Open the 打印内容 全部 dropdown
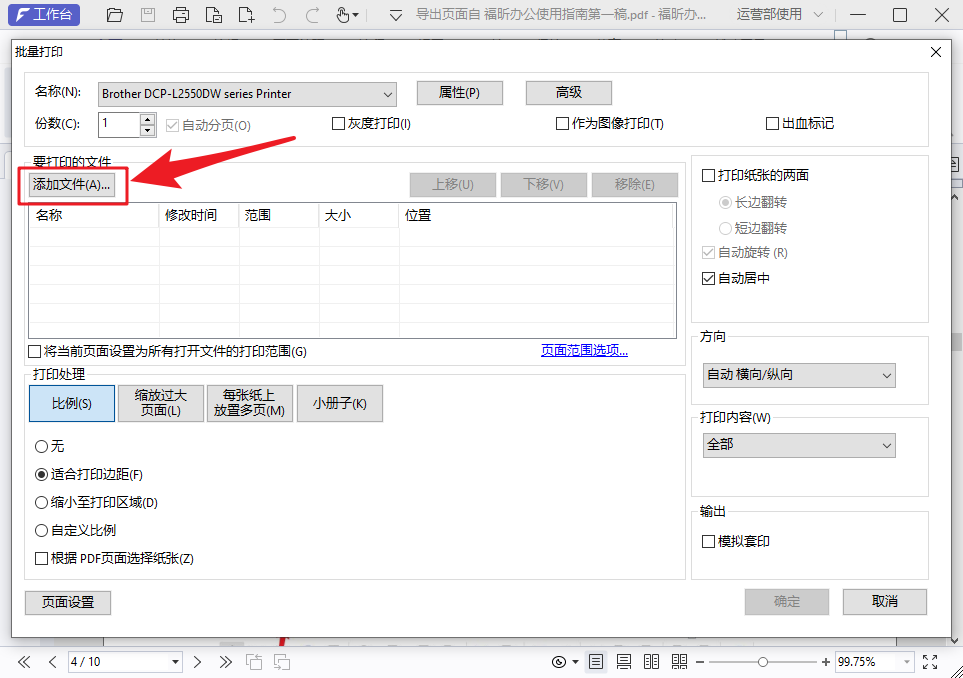This screenshot has width=963, height=678. click(x=799, y=445)
